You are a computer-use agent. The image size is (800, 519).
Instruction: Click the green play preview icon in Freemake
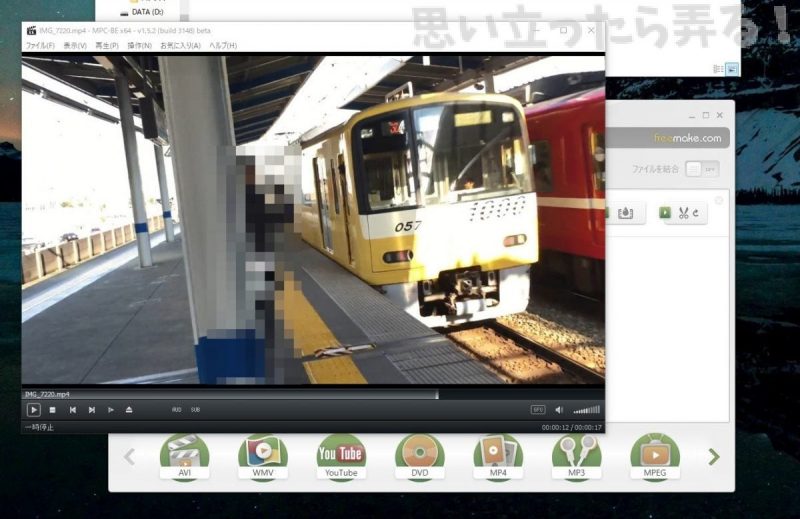coord(665,212)
